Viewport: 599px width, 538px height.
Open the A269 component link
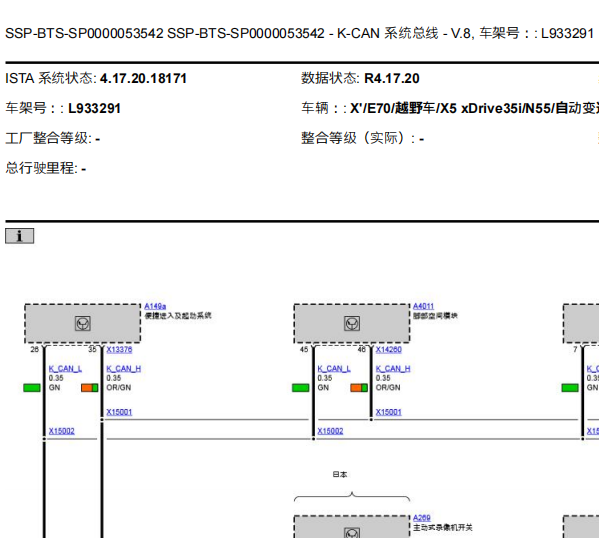coord(421,518)
